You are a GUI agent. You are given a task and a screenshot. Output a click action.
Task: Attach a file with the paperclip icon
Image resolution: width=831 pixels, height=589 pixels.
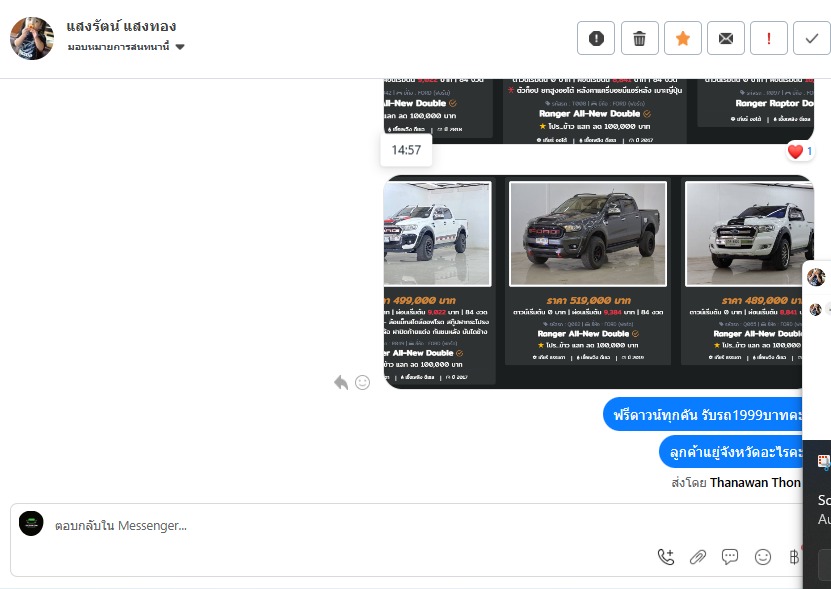(698, 557)
